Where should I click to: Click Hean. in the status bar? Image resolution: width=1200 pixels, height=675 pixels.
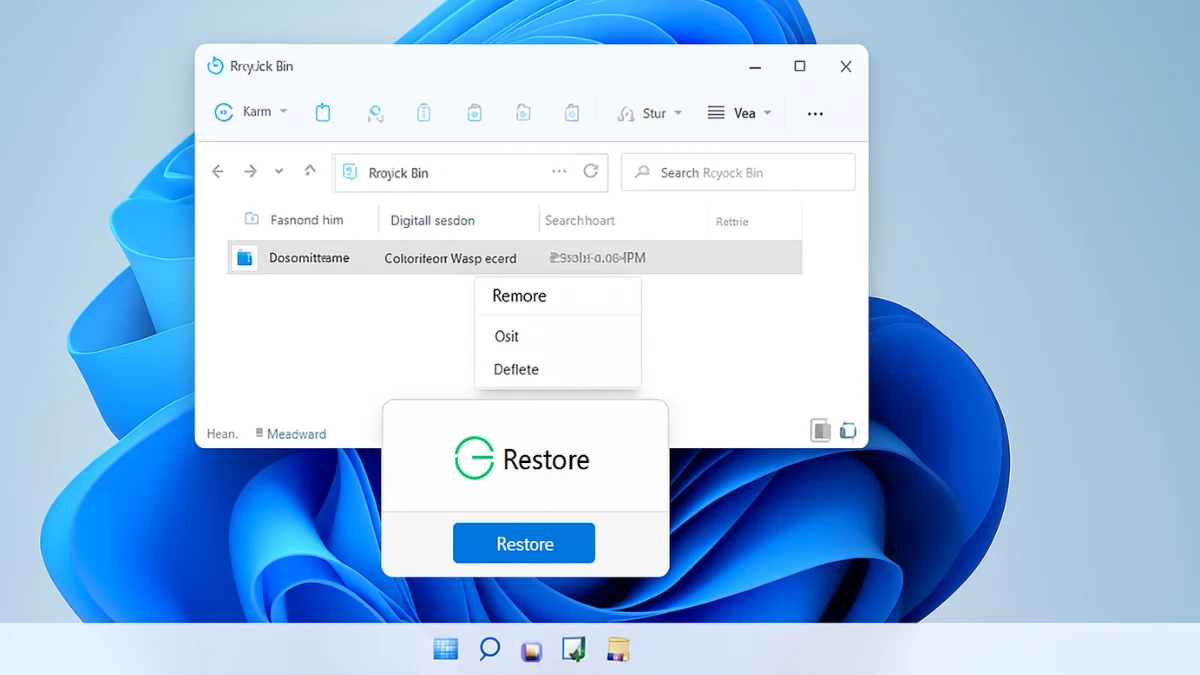(x=222, y=434)
